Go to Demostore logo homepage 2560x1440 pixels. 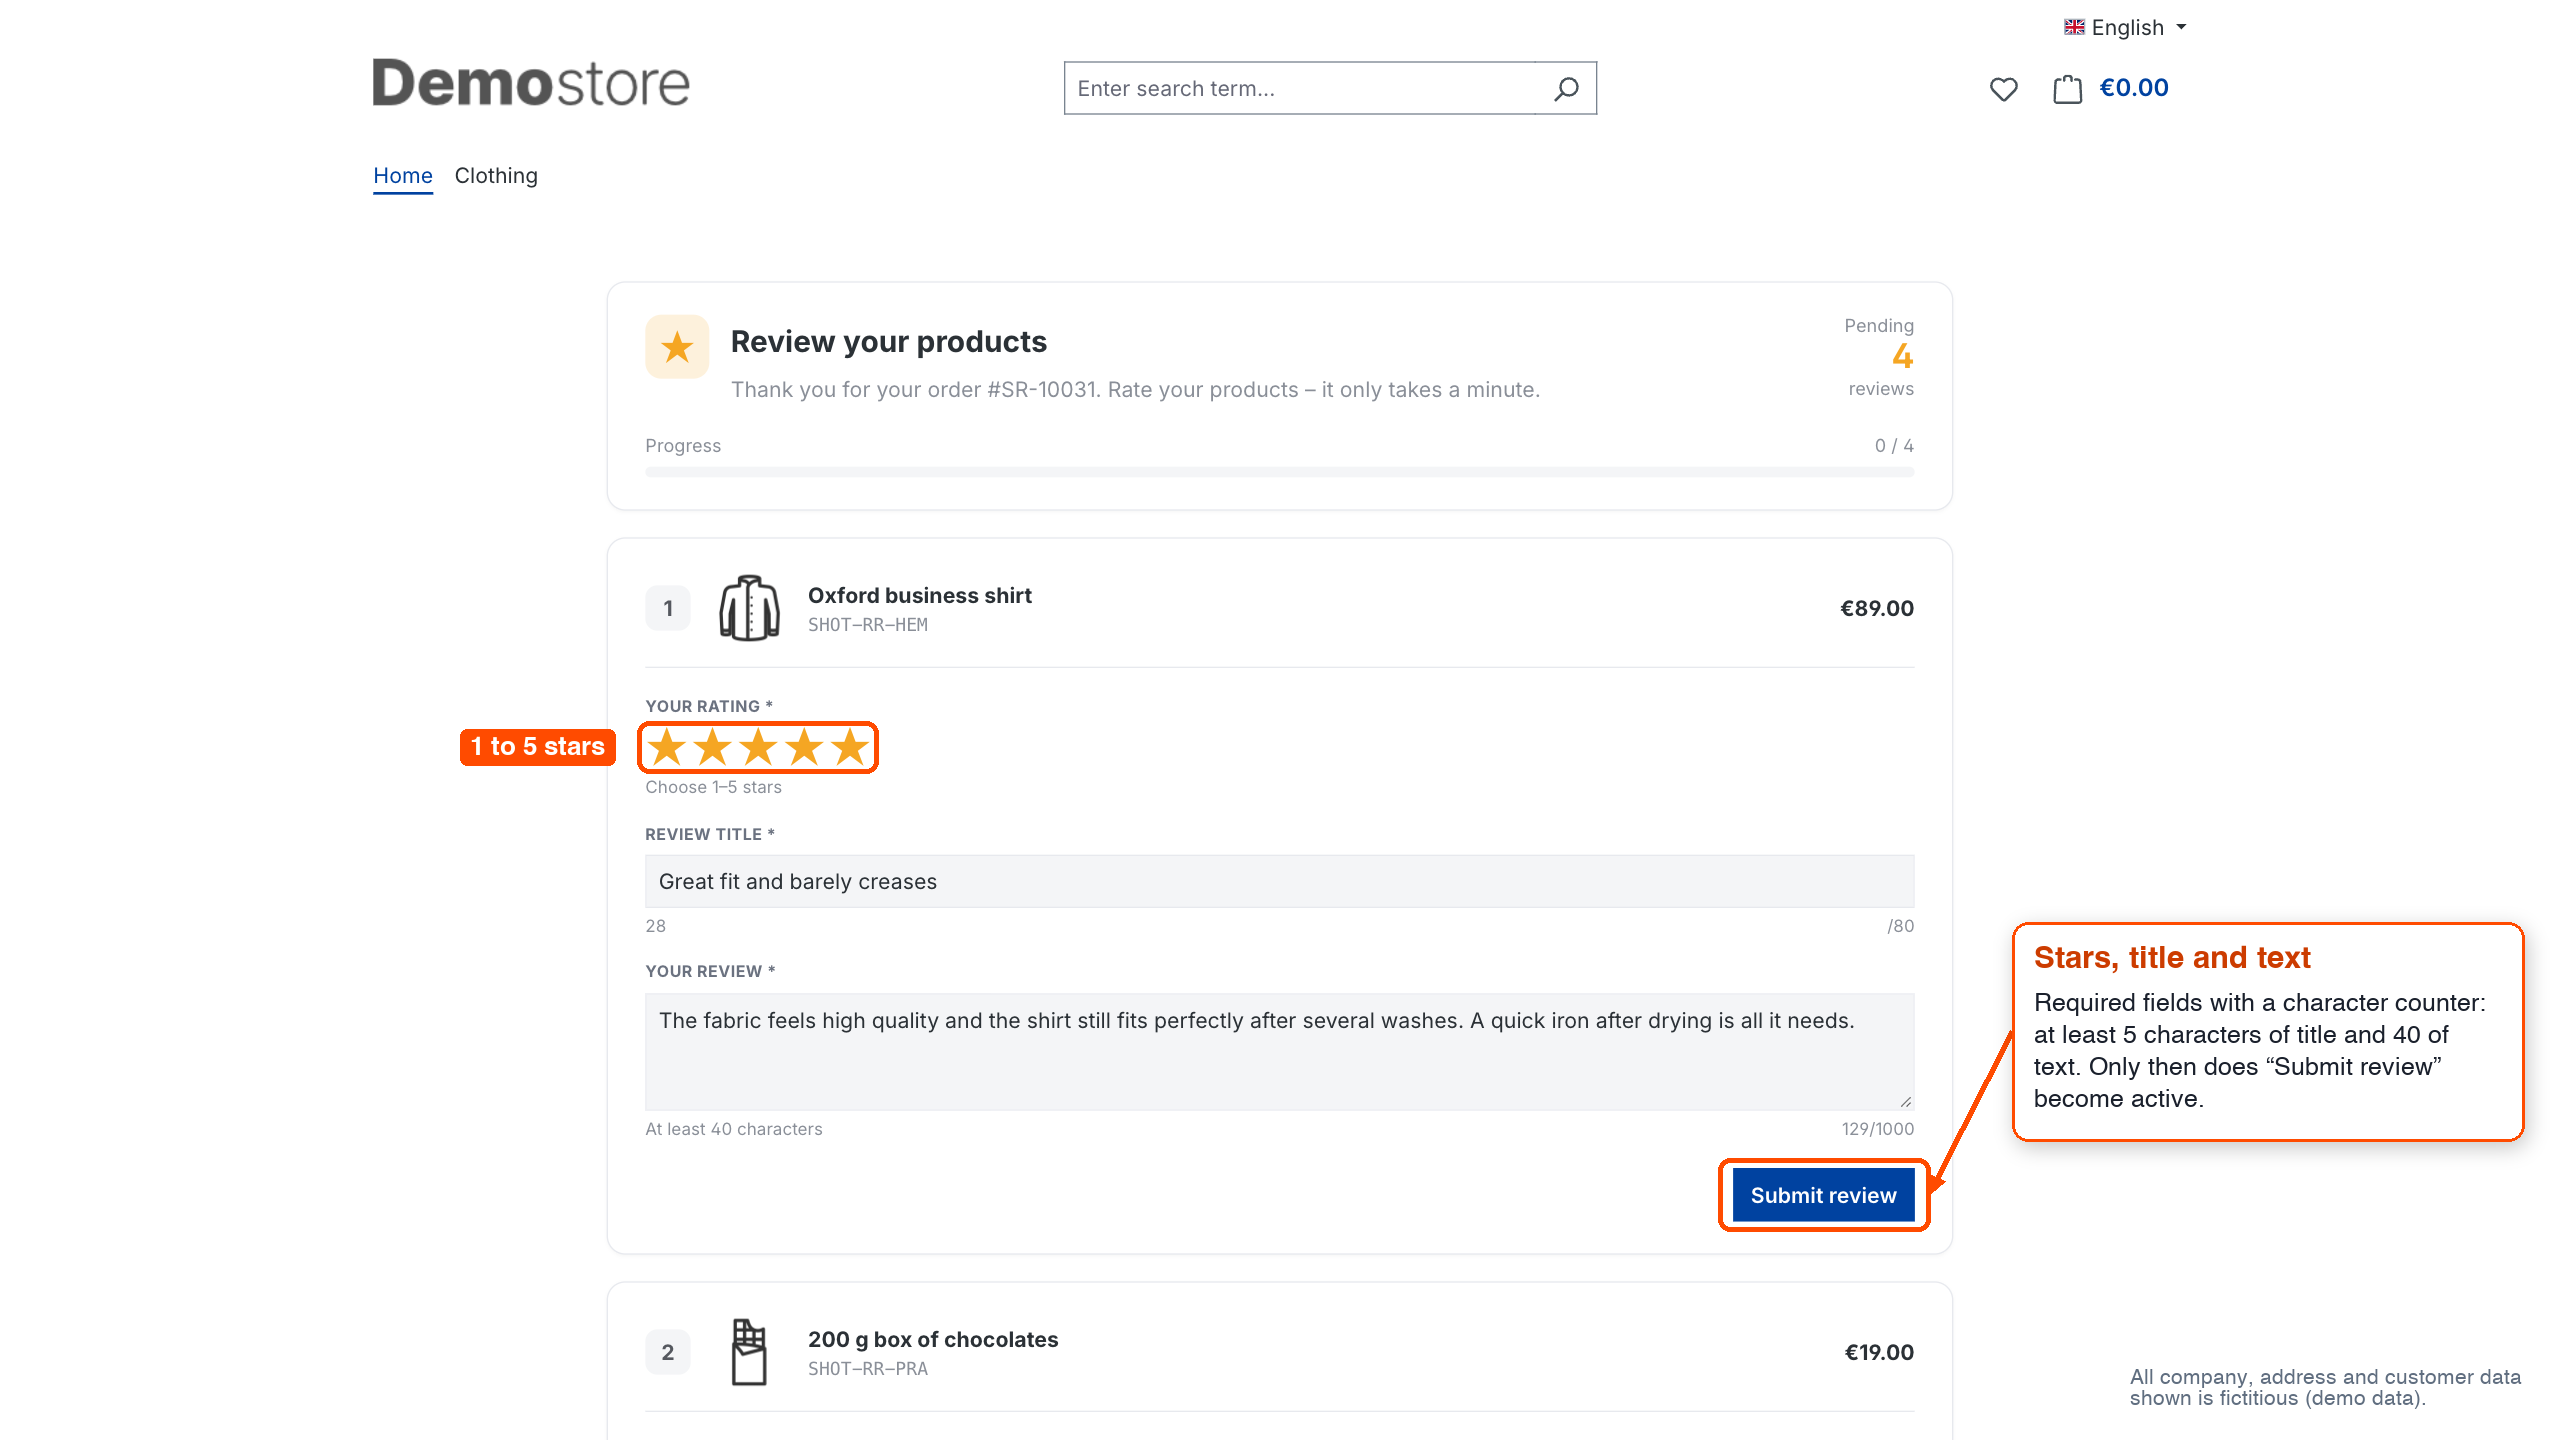pos(531,83)
